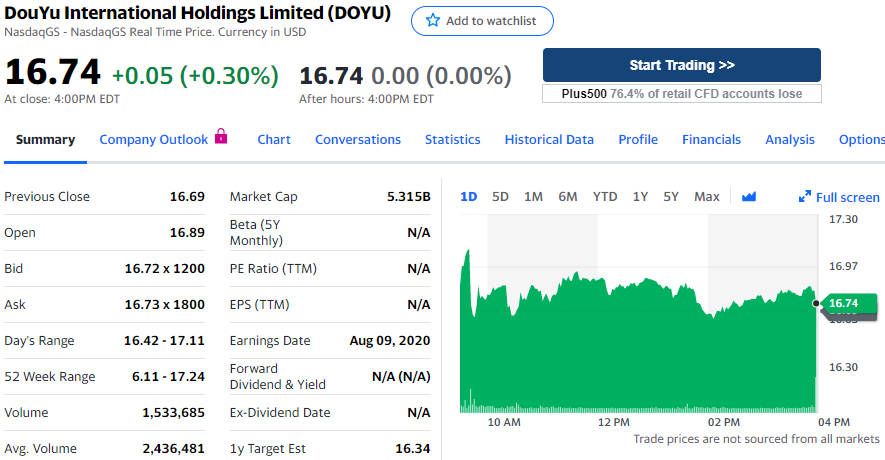
Task: Click the 1y Target Est value 16.34
Action: coord(413,449)
